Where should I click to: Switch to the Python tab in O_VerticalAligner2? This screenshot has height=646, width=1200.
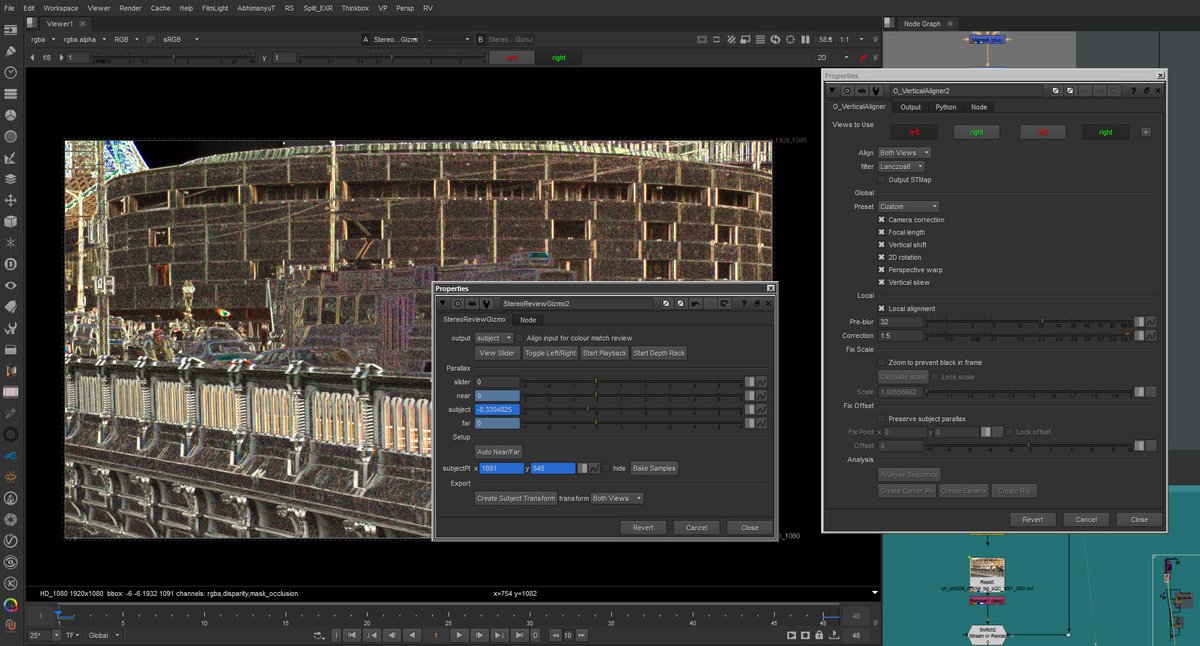pos(945,107)
